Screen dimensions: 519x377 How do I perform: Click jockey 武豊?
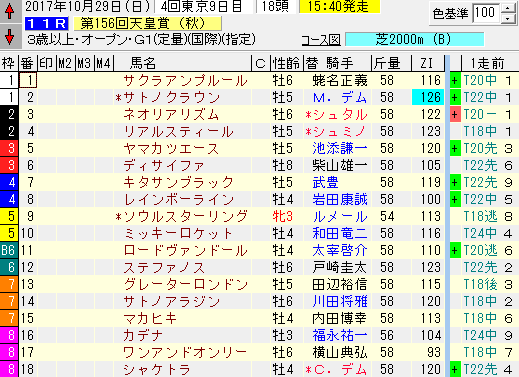click(x=326, y=183)
